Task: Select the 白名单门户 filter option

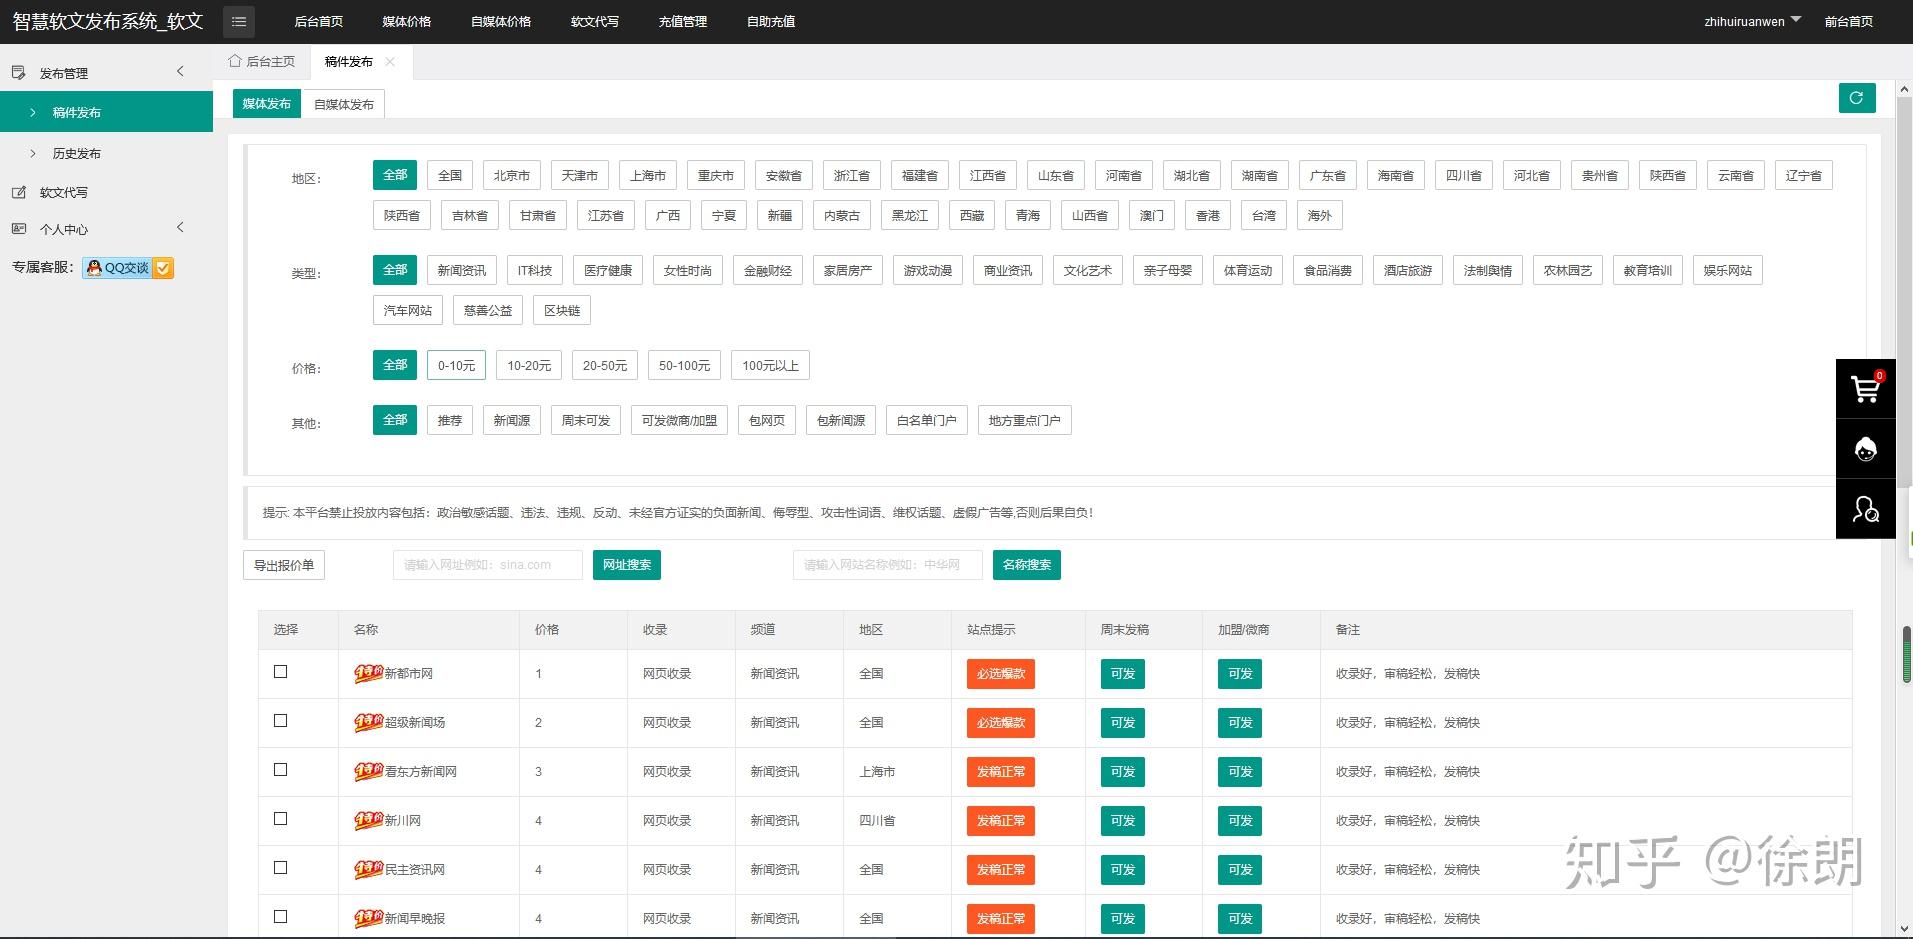Action: click(927, 420)
